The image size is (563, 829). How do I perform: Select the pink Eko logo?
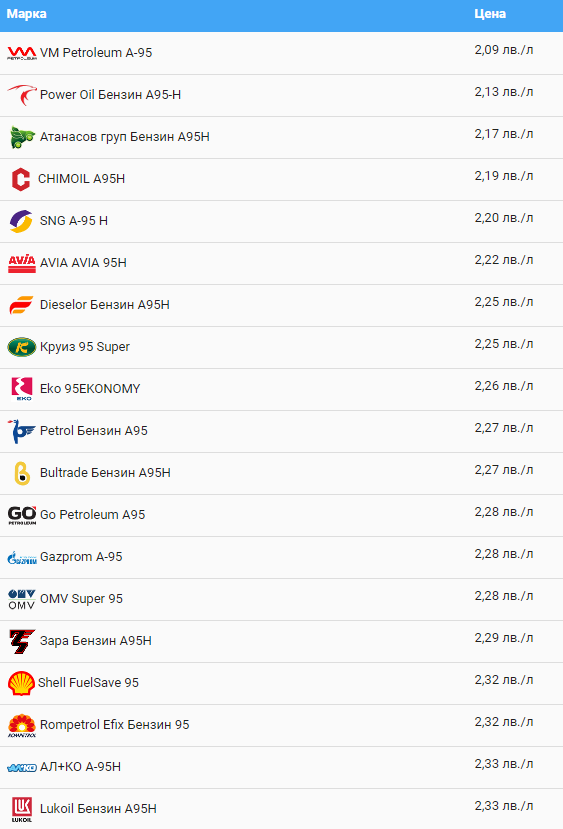pos(22,389)
